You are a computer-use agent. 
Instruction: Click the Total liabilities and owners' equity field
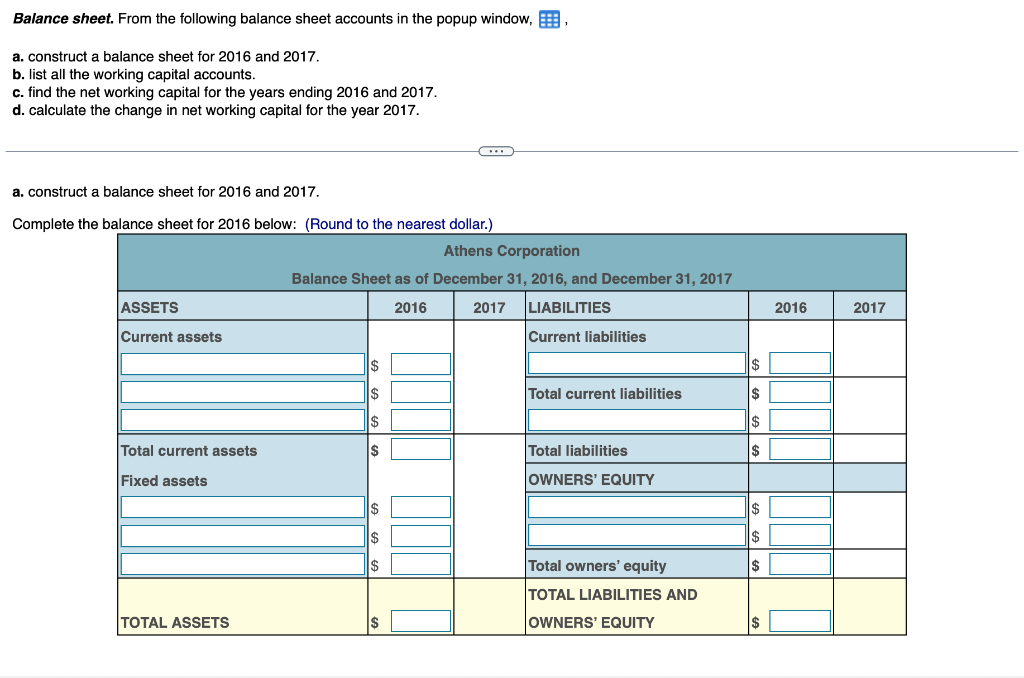click(800, 620)
